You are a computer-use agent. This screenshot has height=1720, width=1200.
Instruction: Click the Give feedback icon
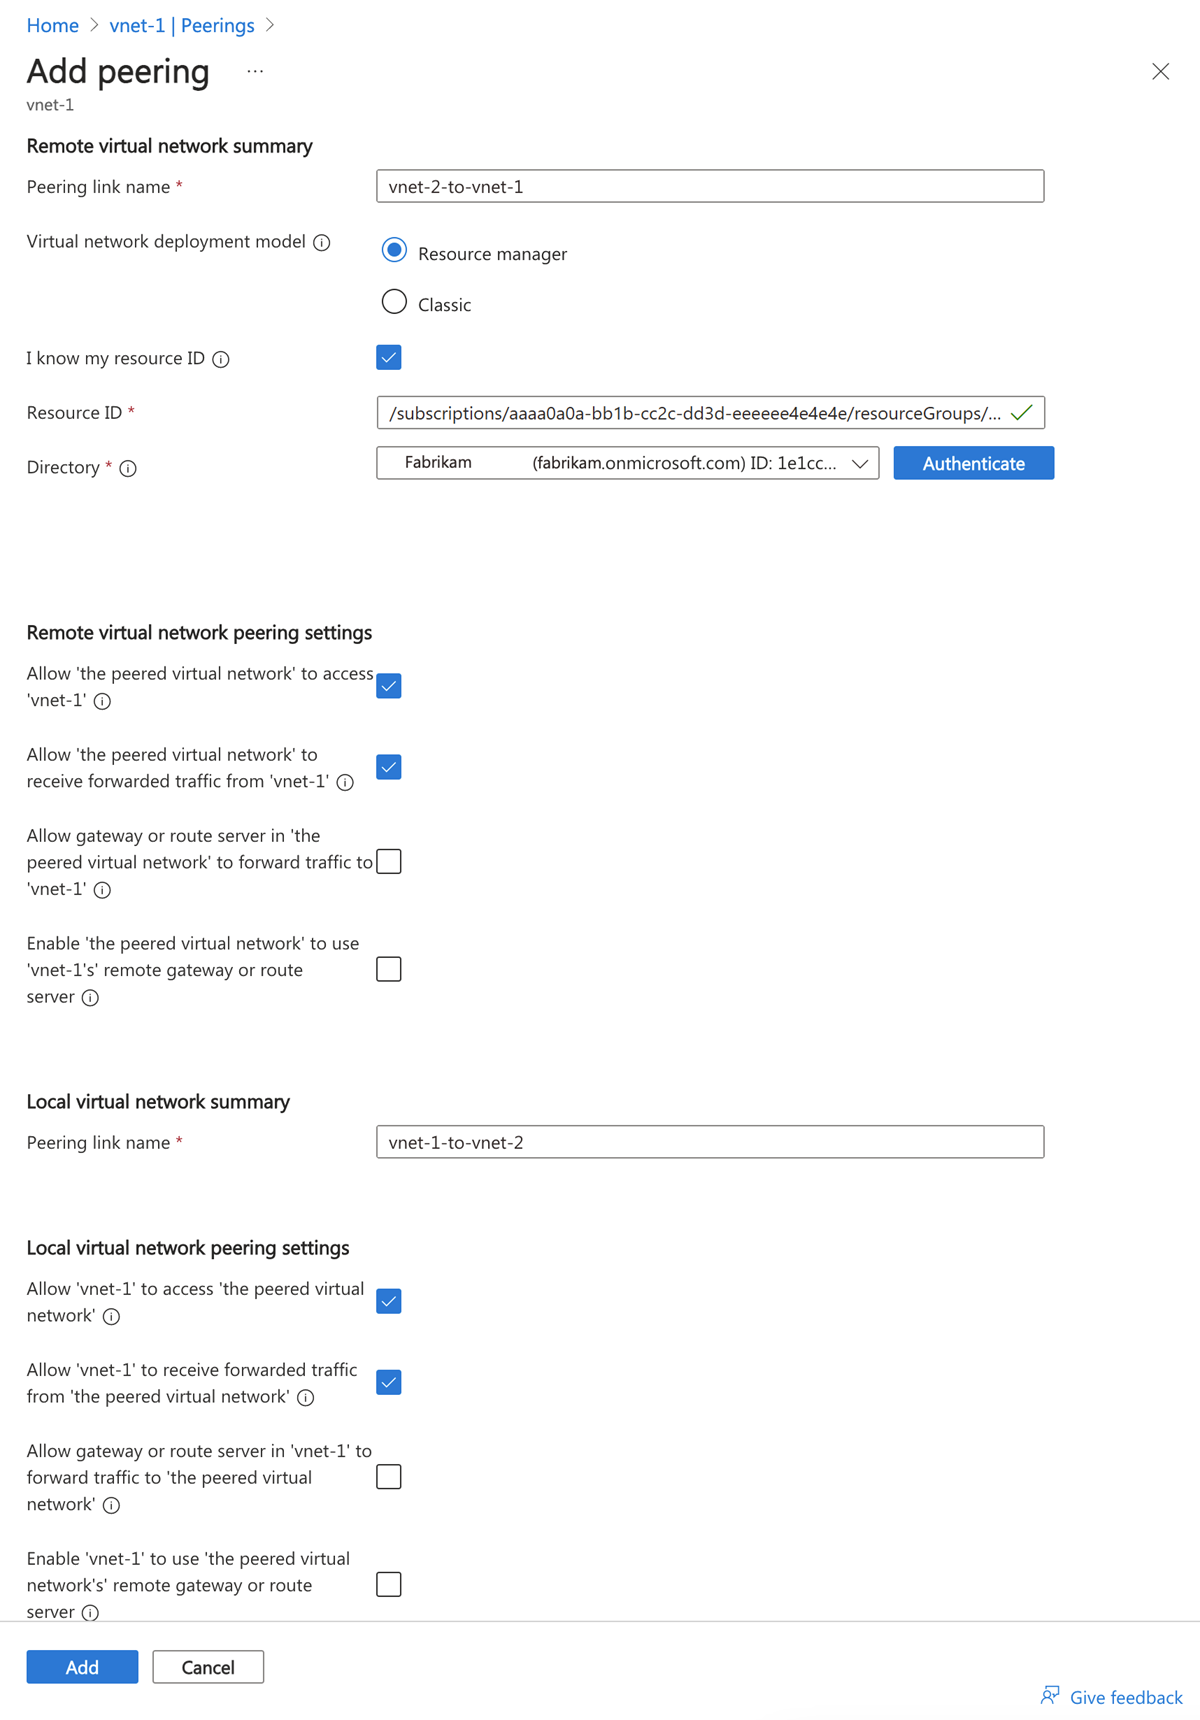[1050, 1695]
